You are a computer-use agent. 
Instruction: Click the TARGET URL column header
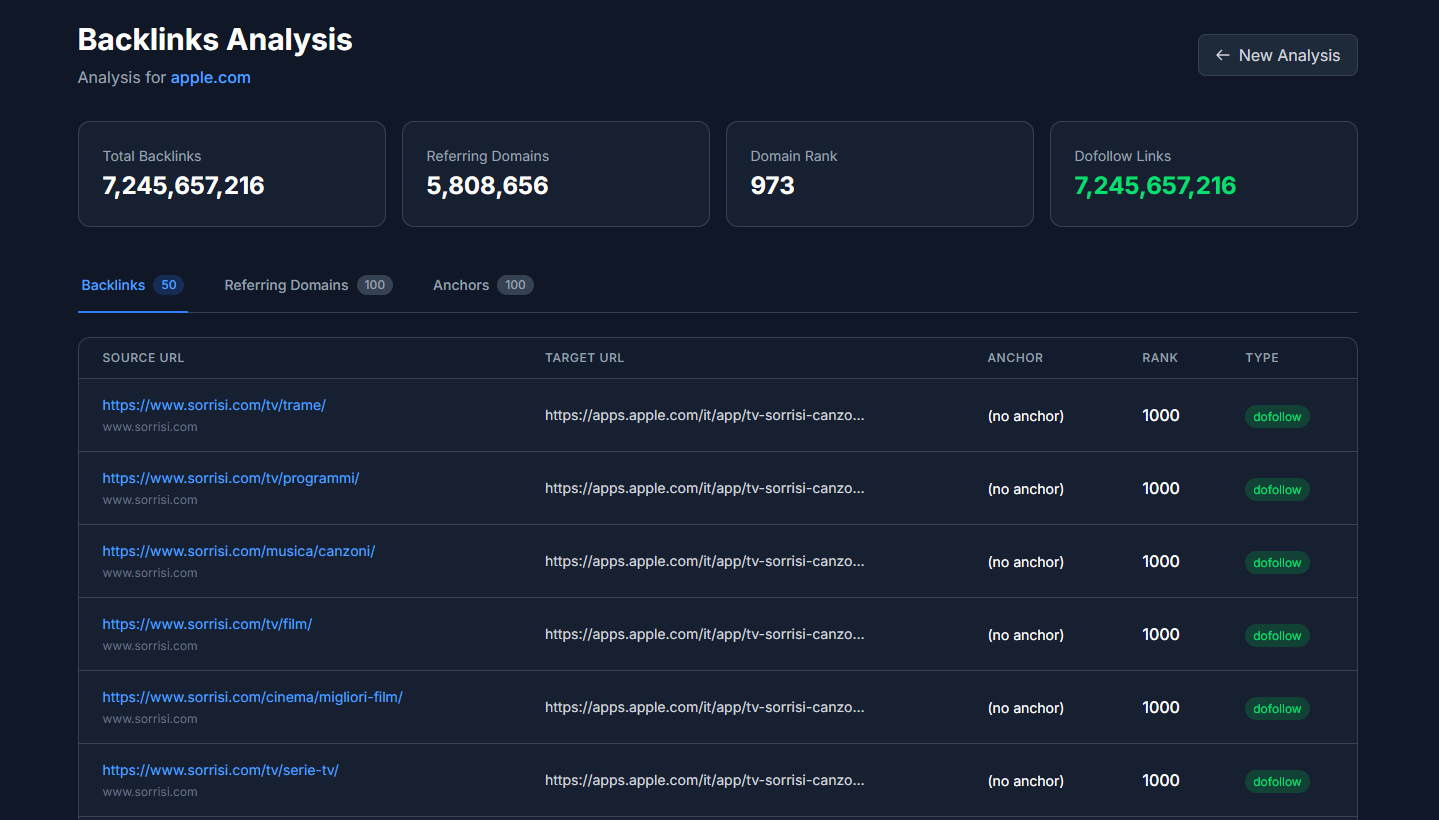[584, 358]
